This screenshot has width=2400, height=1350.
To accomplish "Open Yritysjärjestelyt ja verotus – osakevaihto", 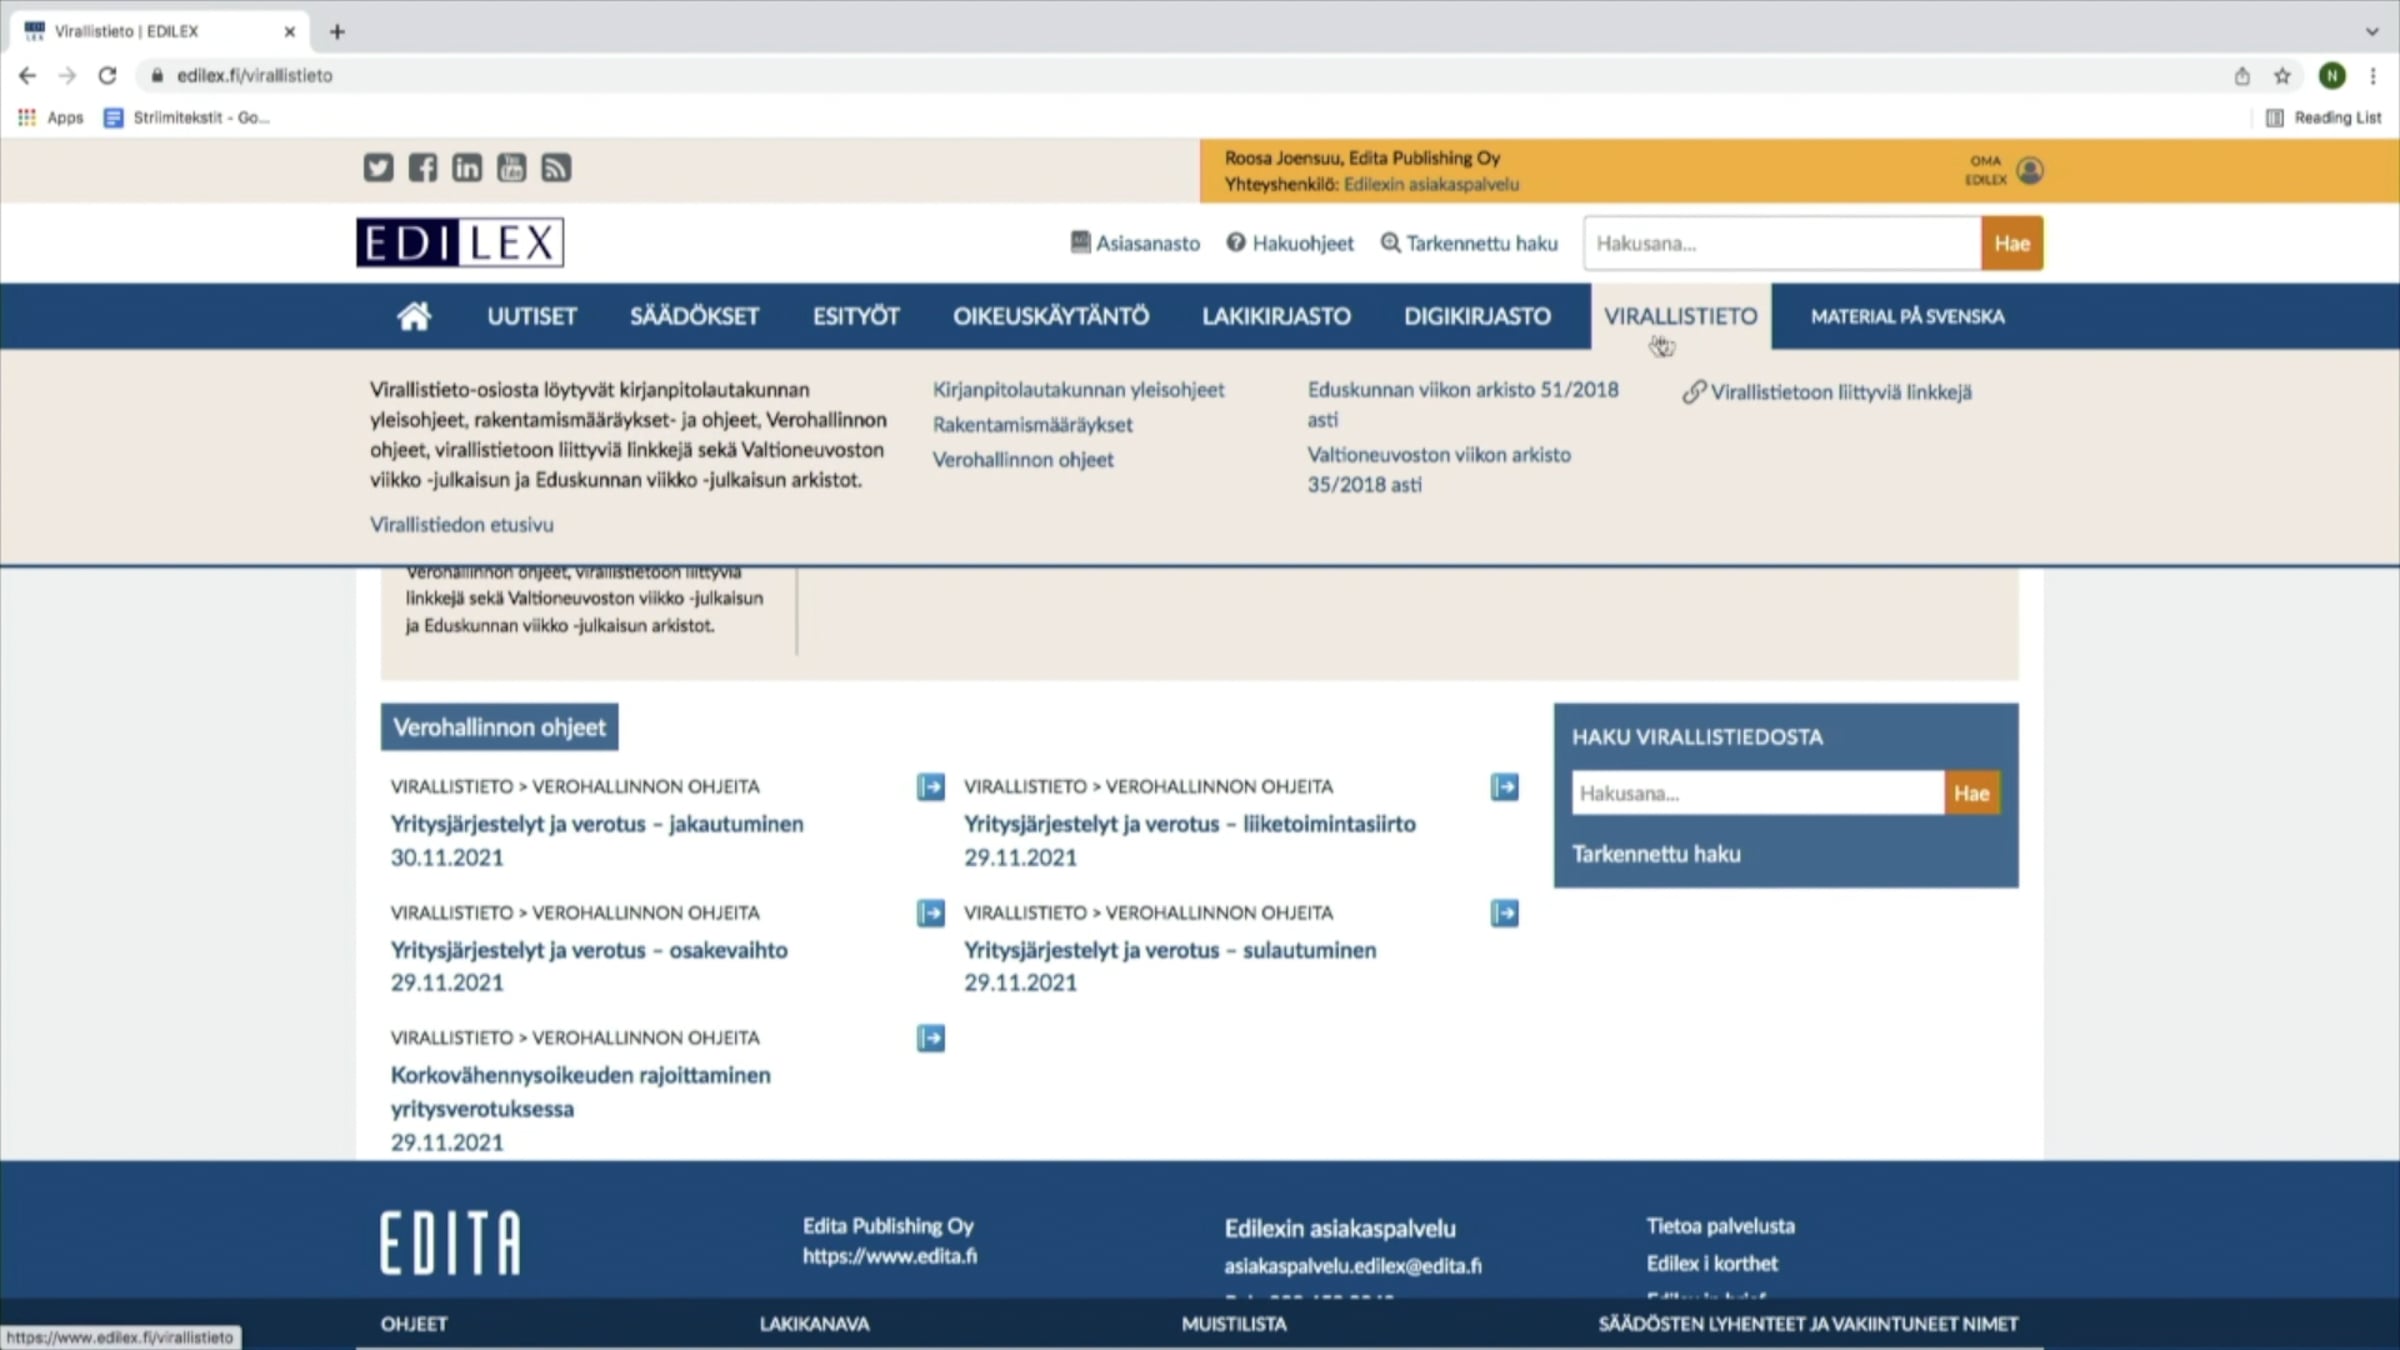I will pos(589,950).
